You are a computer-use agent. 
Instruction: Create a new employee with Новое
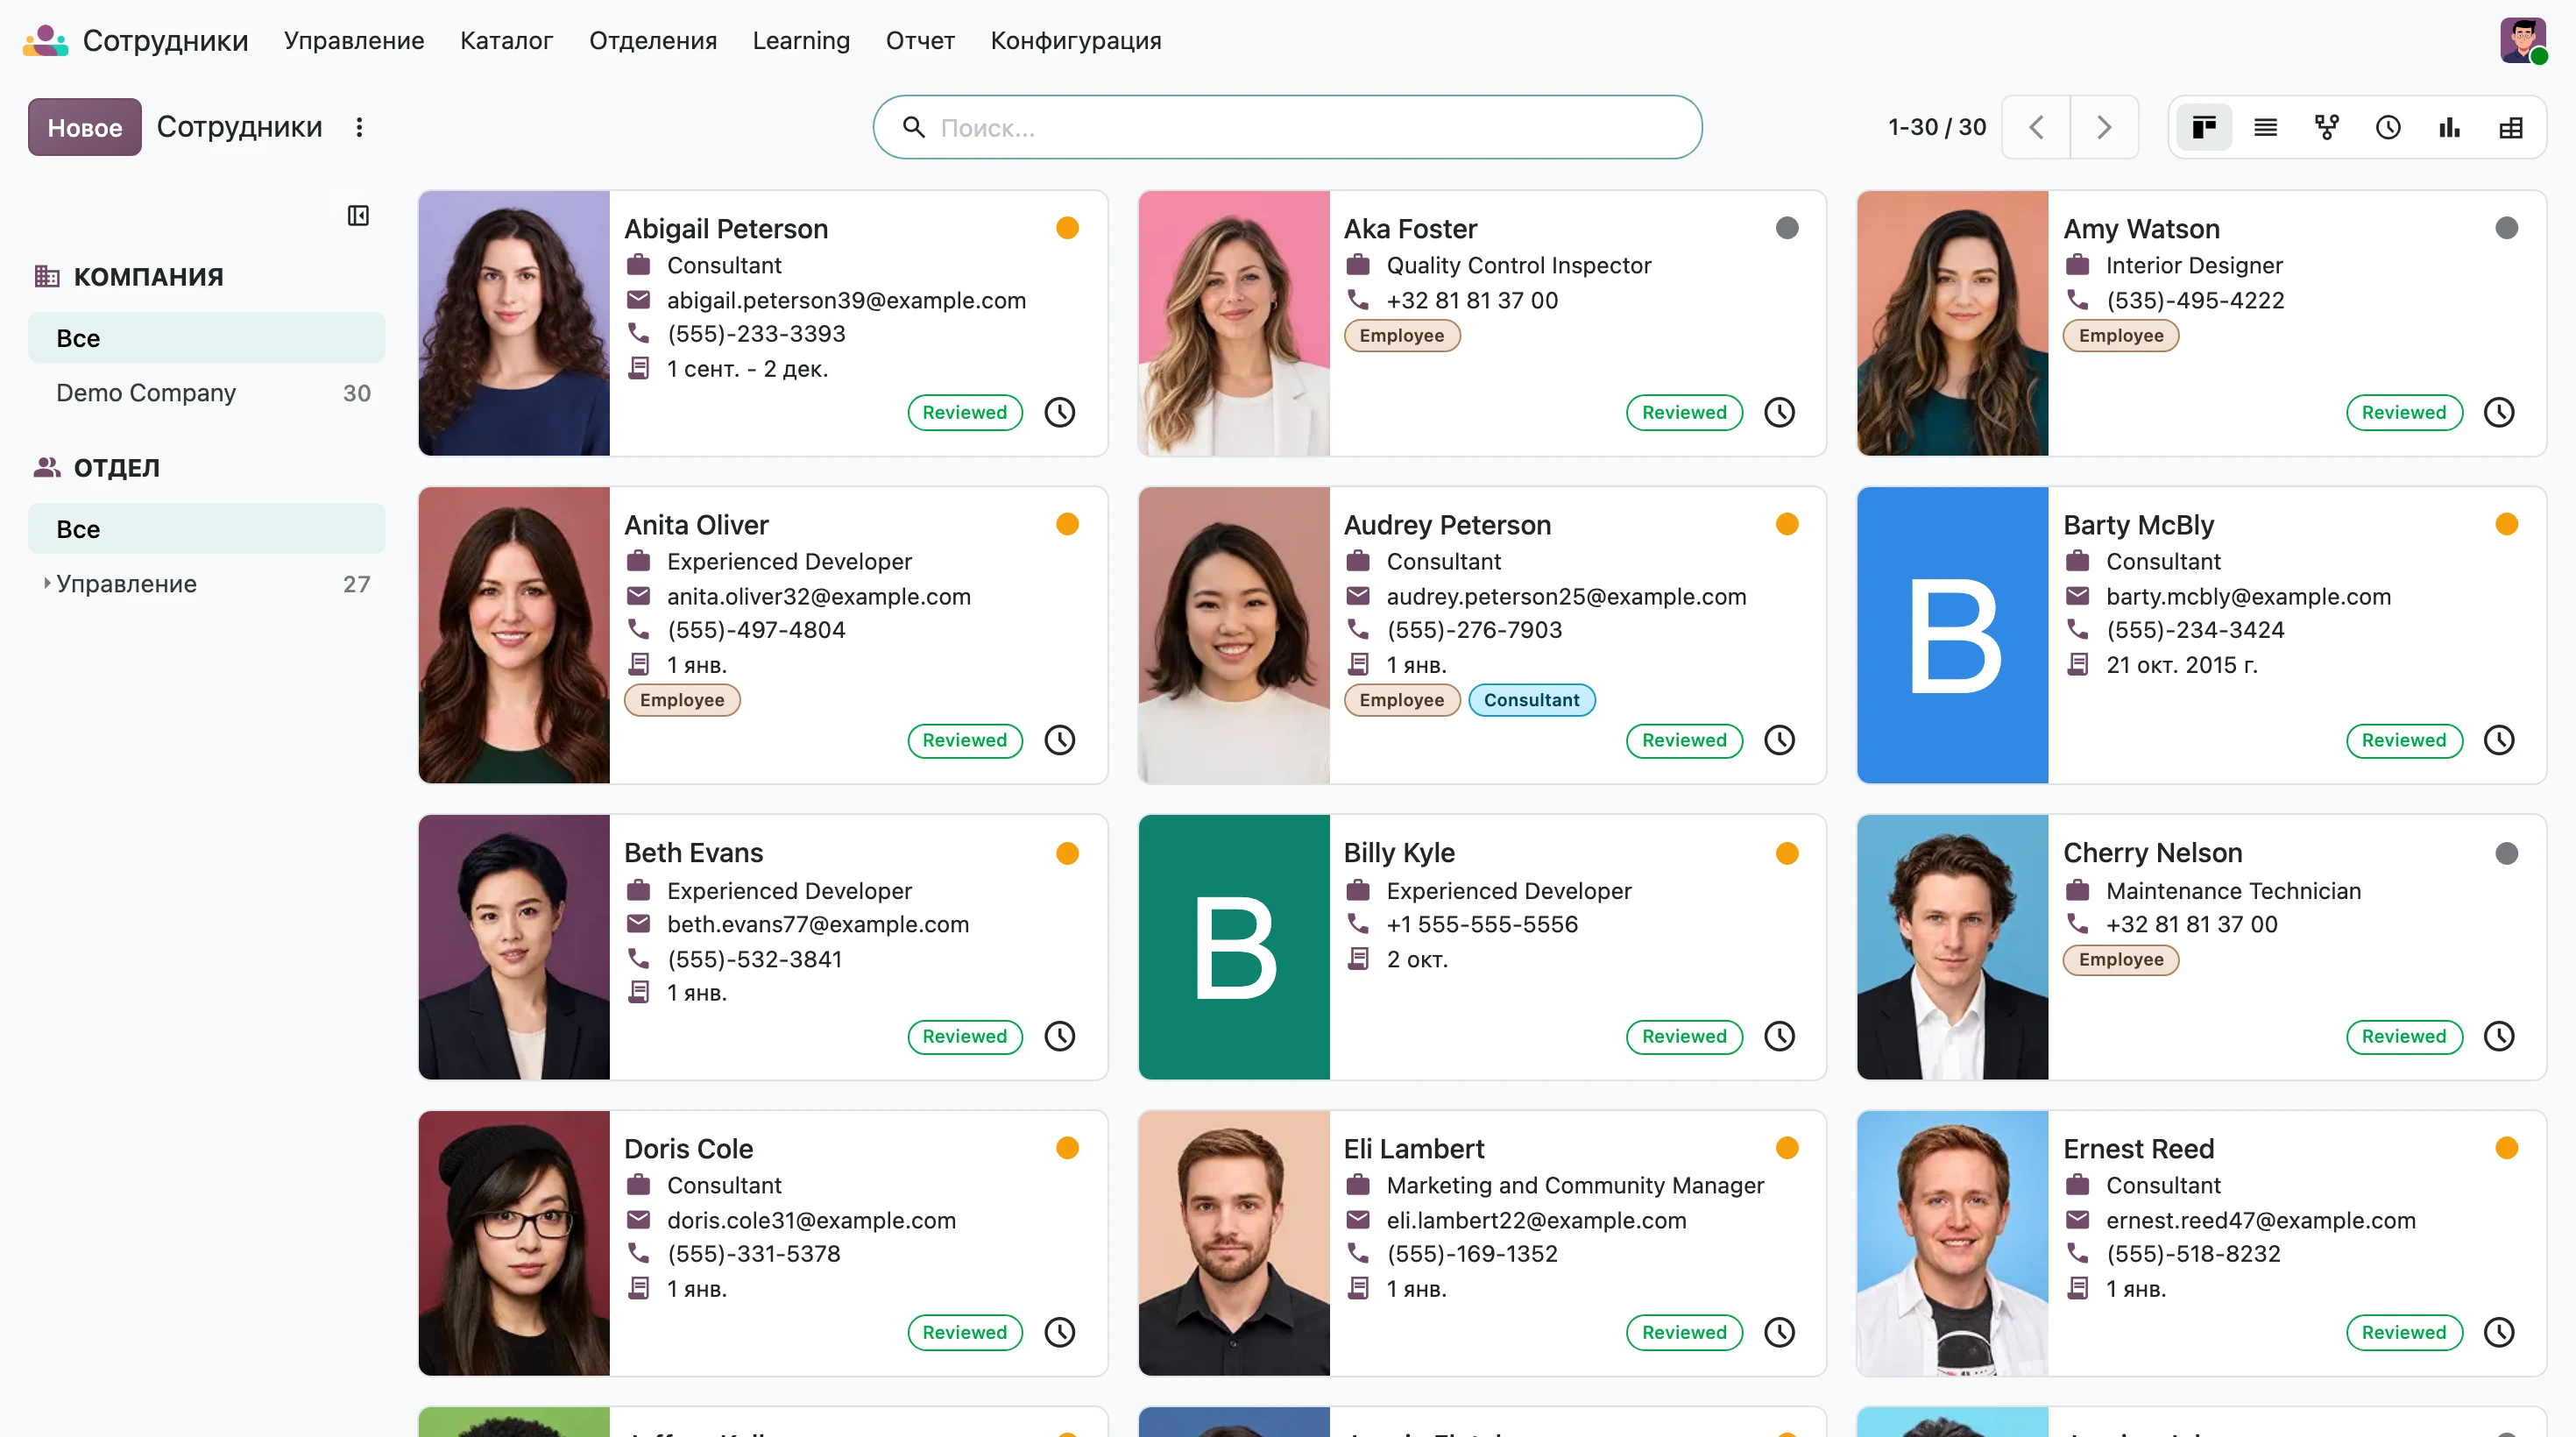(x=85, y=127)
